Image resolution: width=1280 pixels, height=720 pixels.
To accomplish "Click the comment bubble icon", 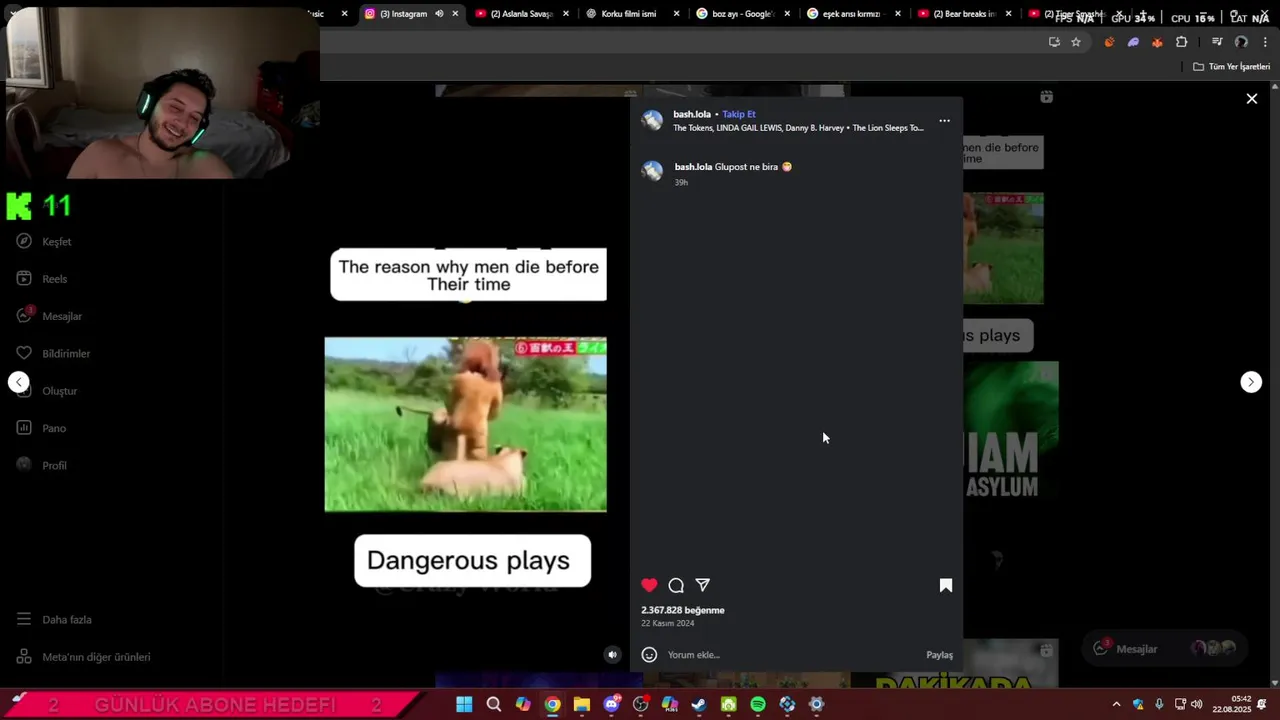I will [x=676, y=585].
